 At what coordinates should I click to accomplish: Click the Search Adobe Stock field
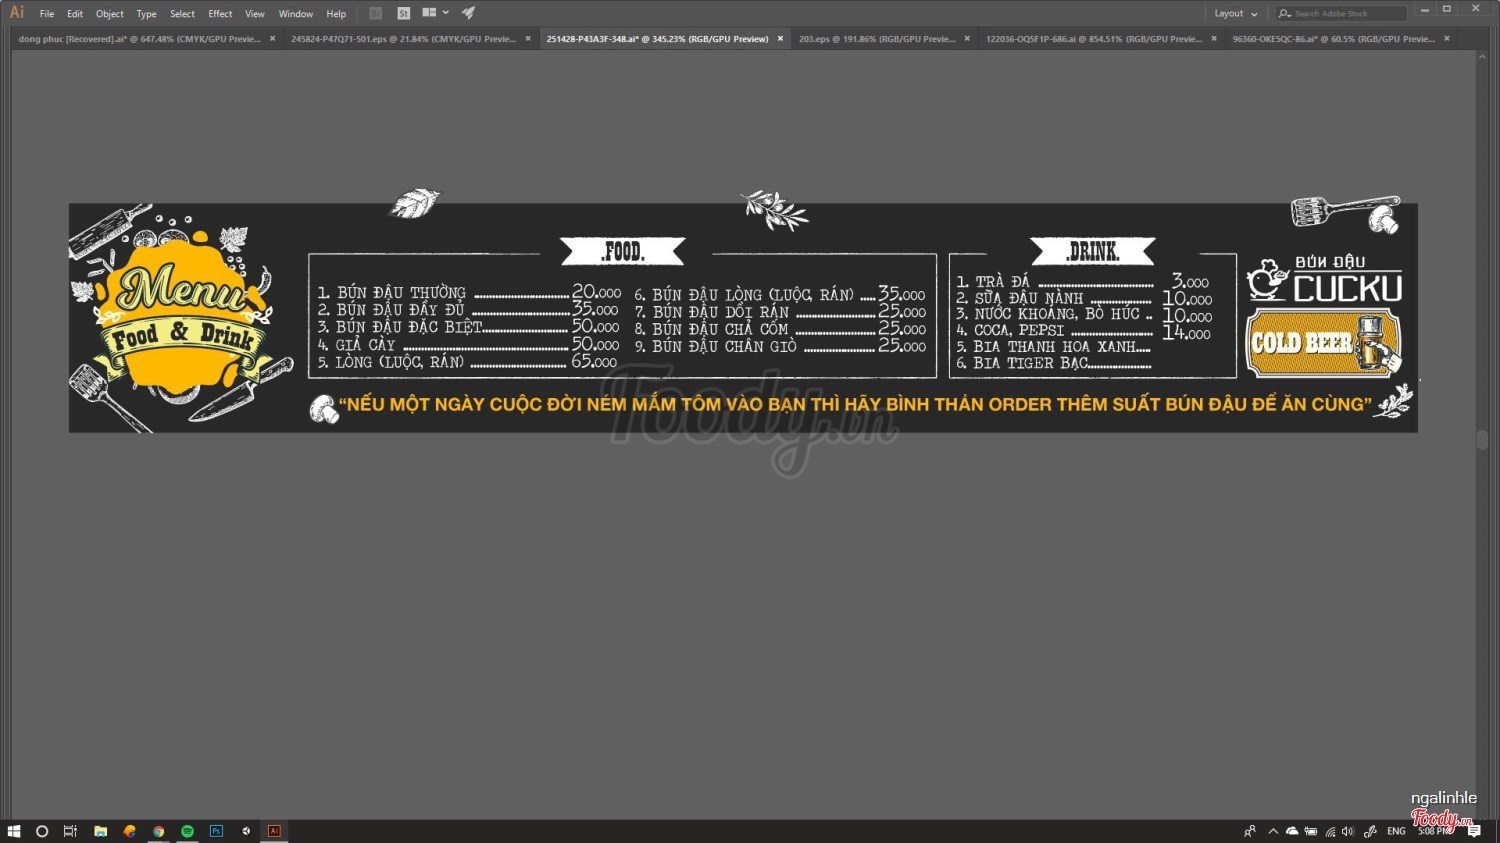click(1345, 13)
